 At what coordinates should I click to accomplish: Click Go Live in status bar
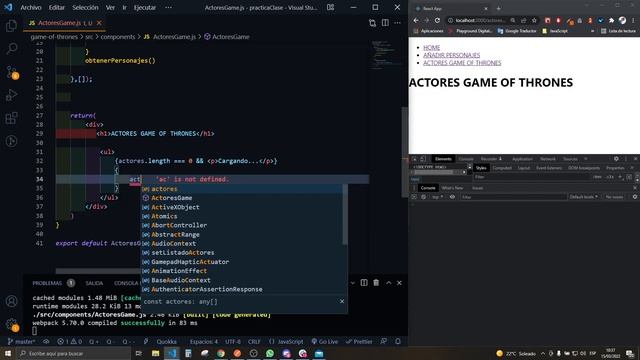coord(324,342)
